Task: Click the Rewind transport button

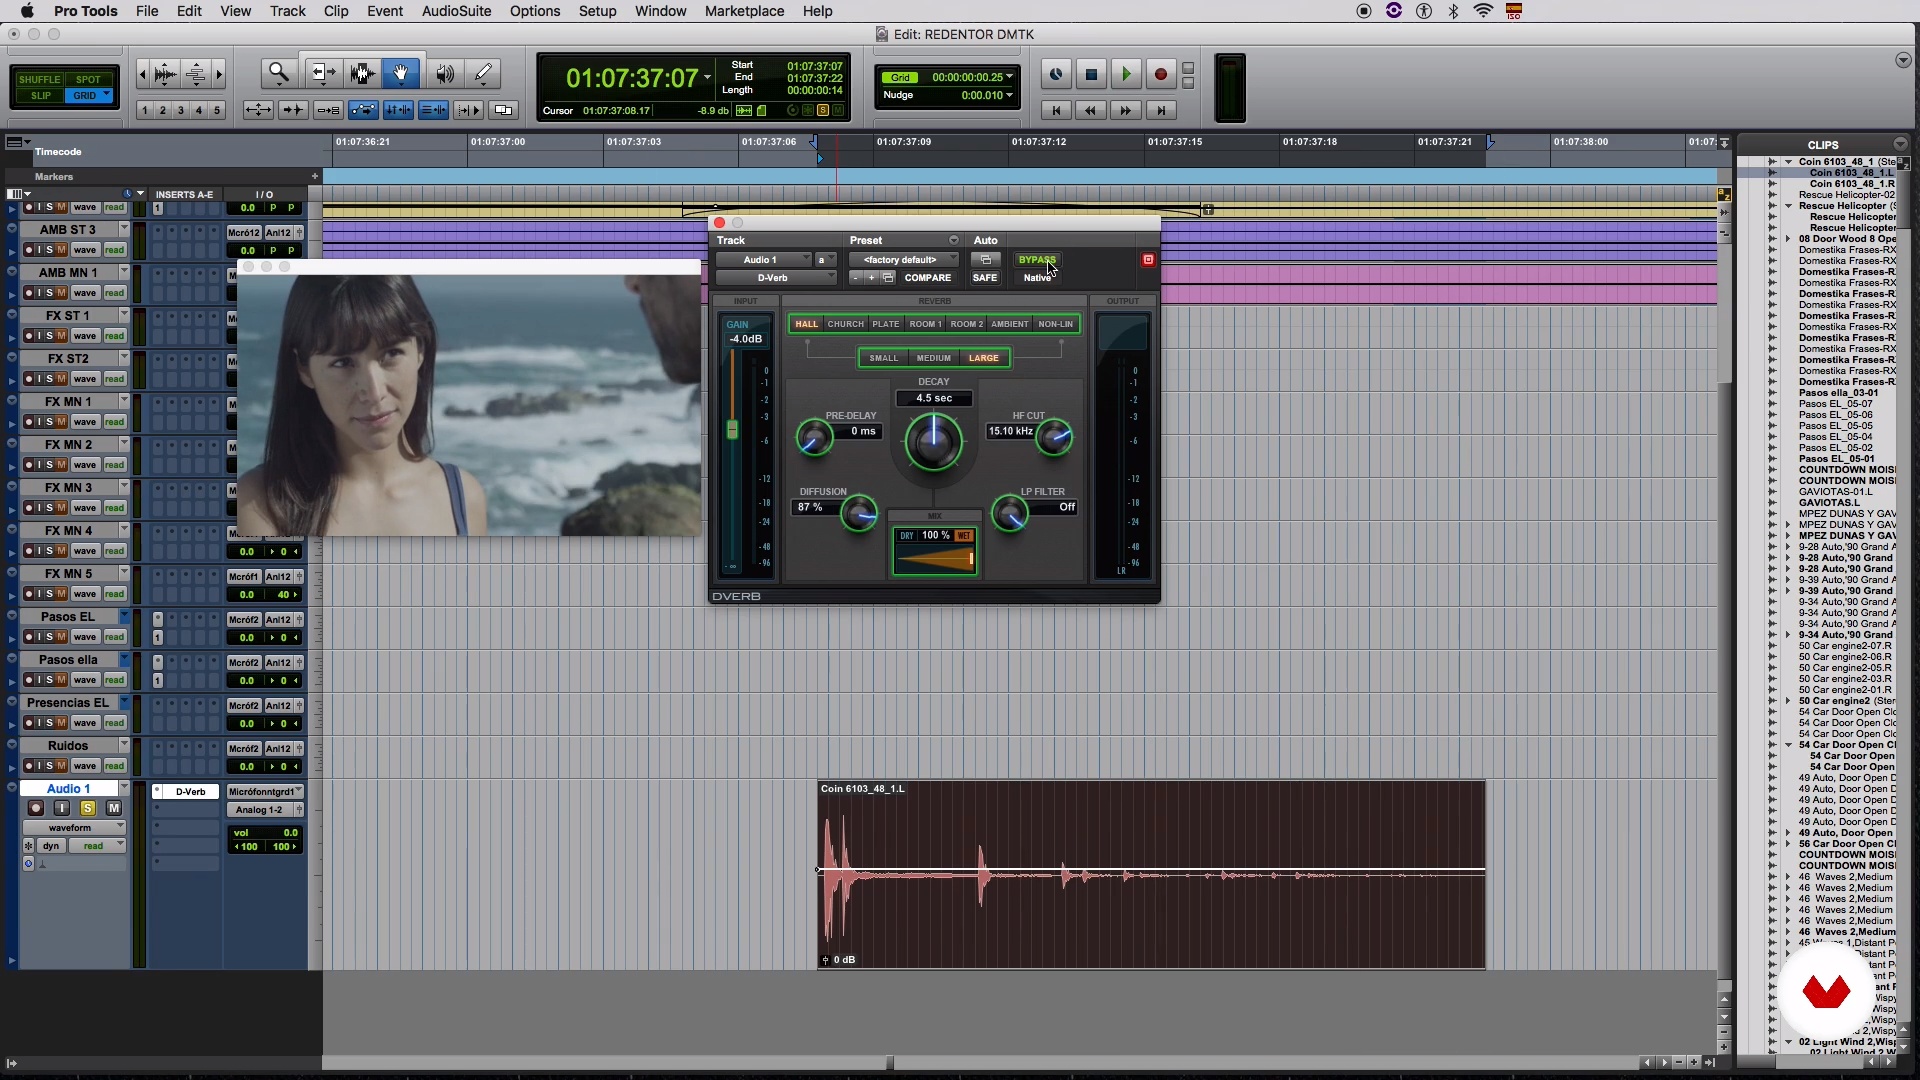Action: [1090, 110]
